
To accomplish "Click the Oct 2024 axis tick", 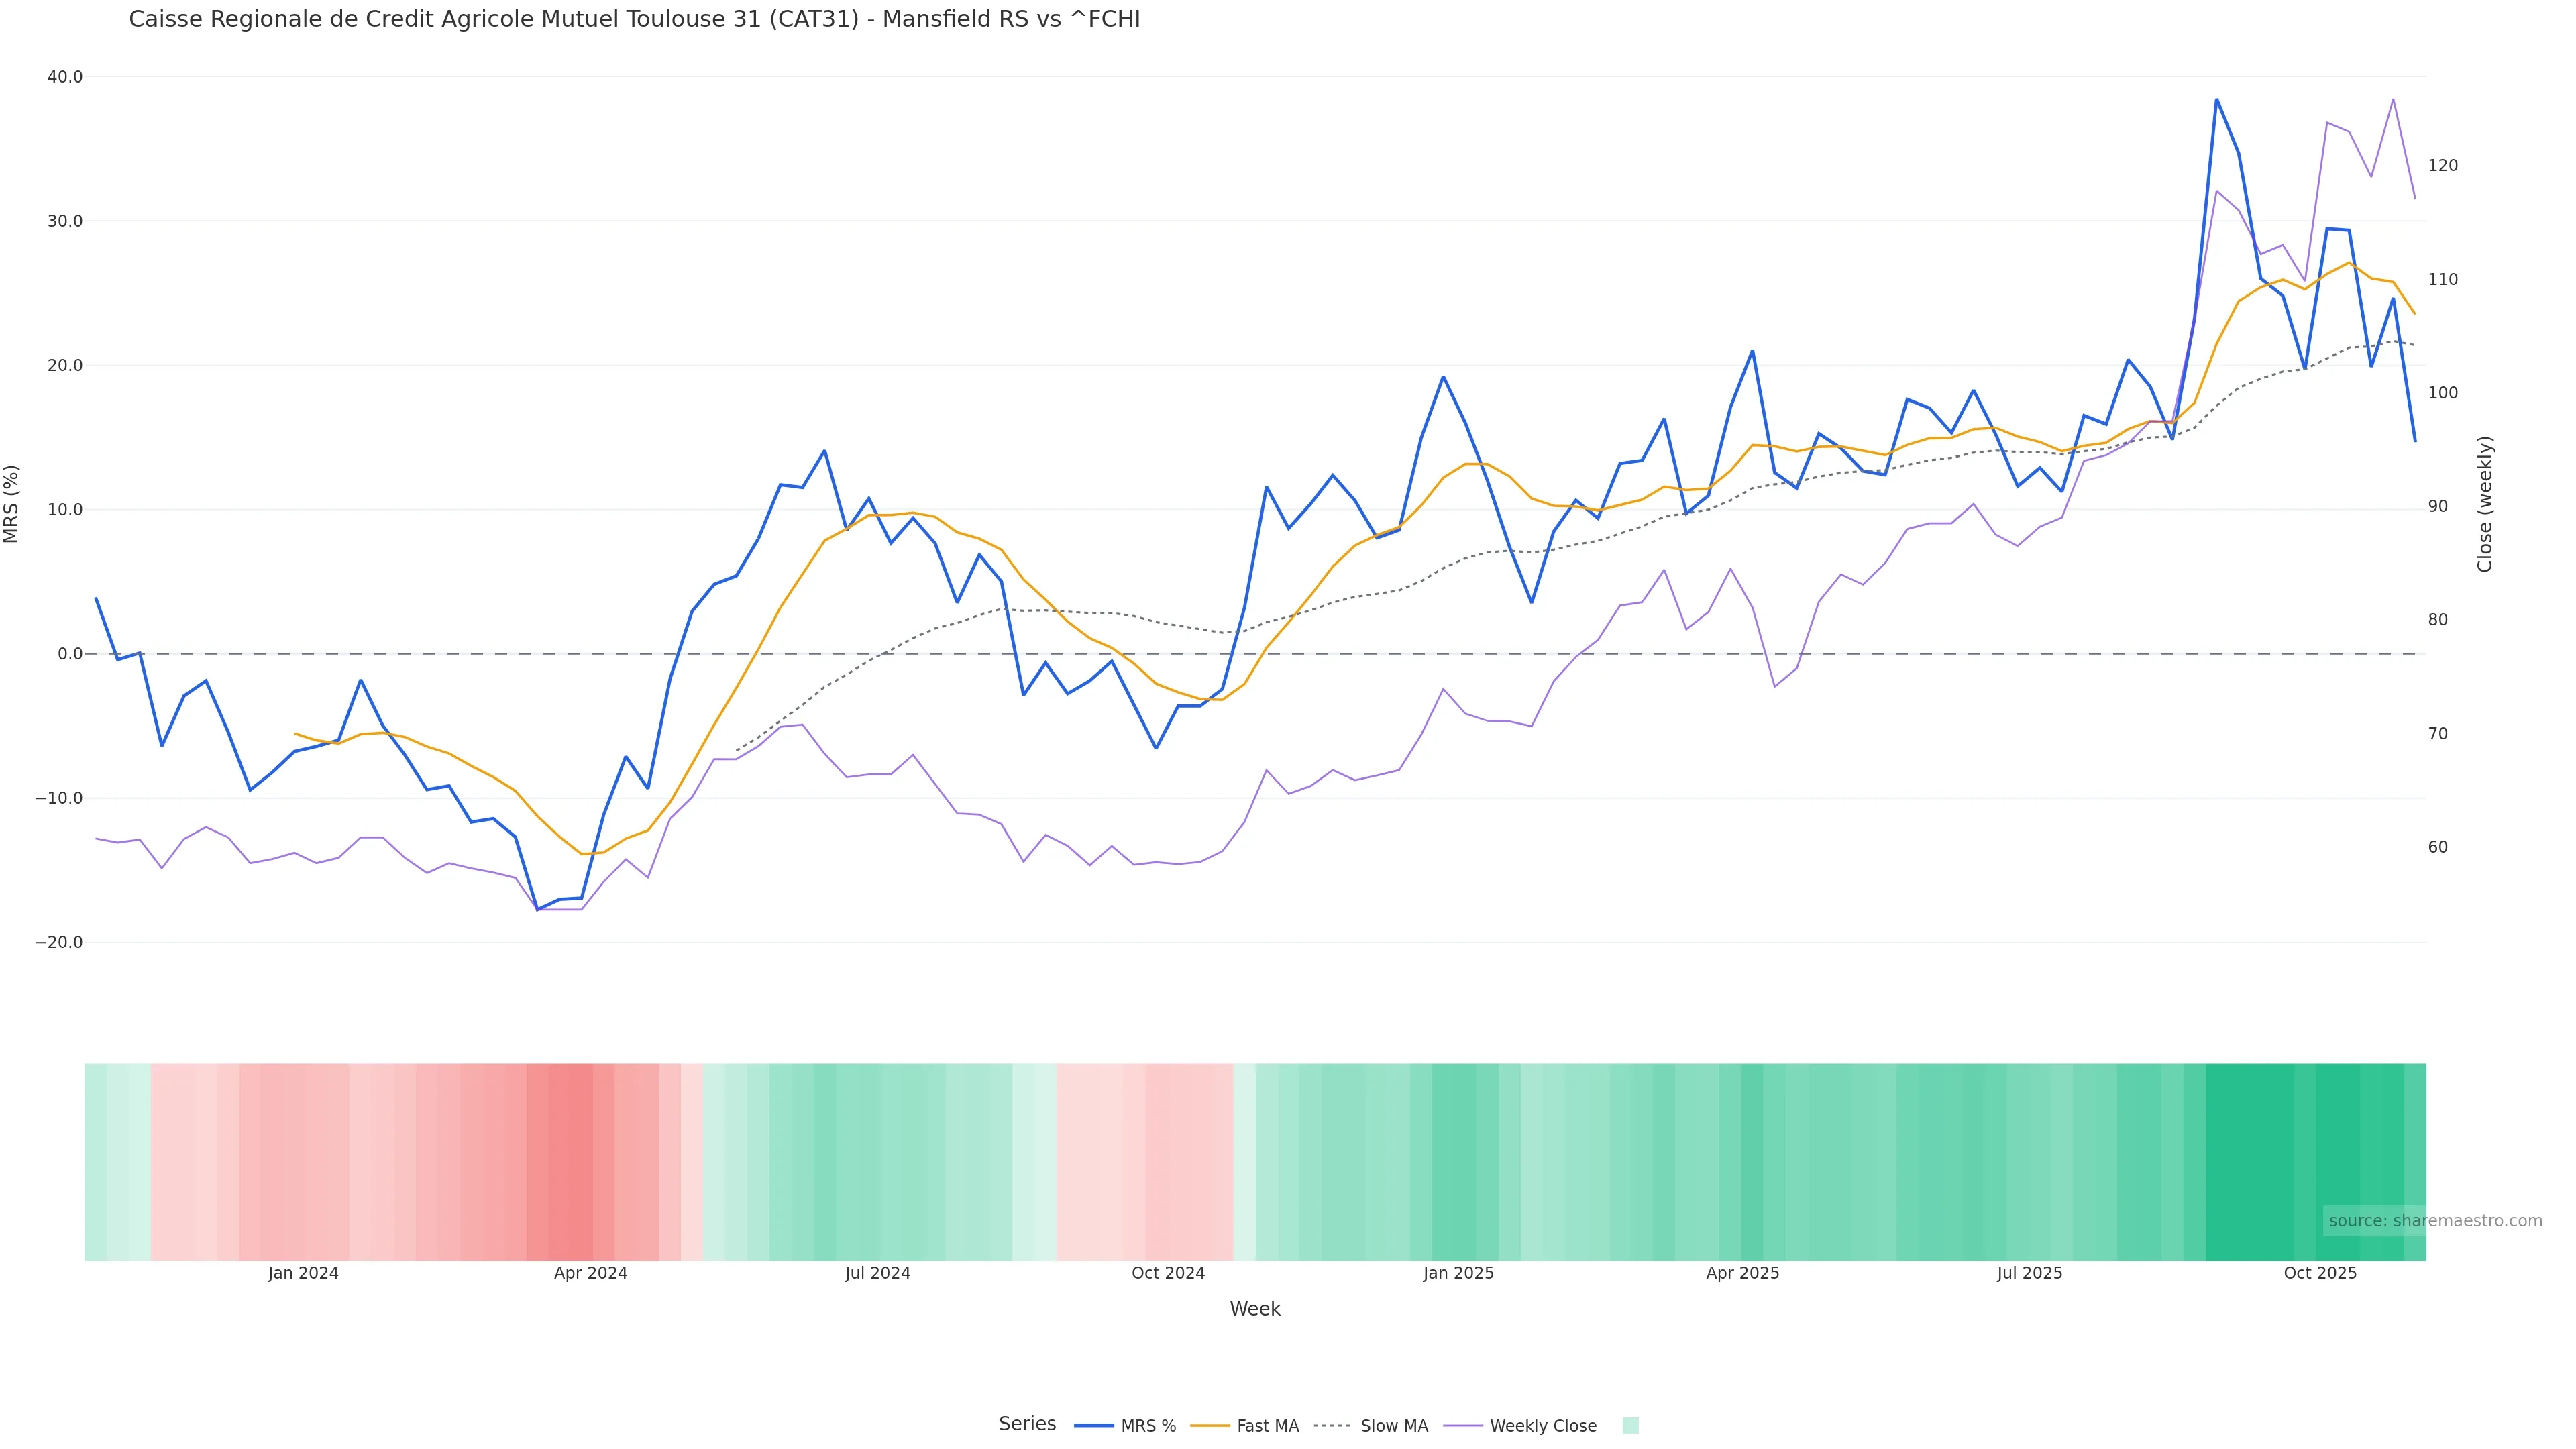I will click(x=1168, y=1273).
